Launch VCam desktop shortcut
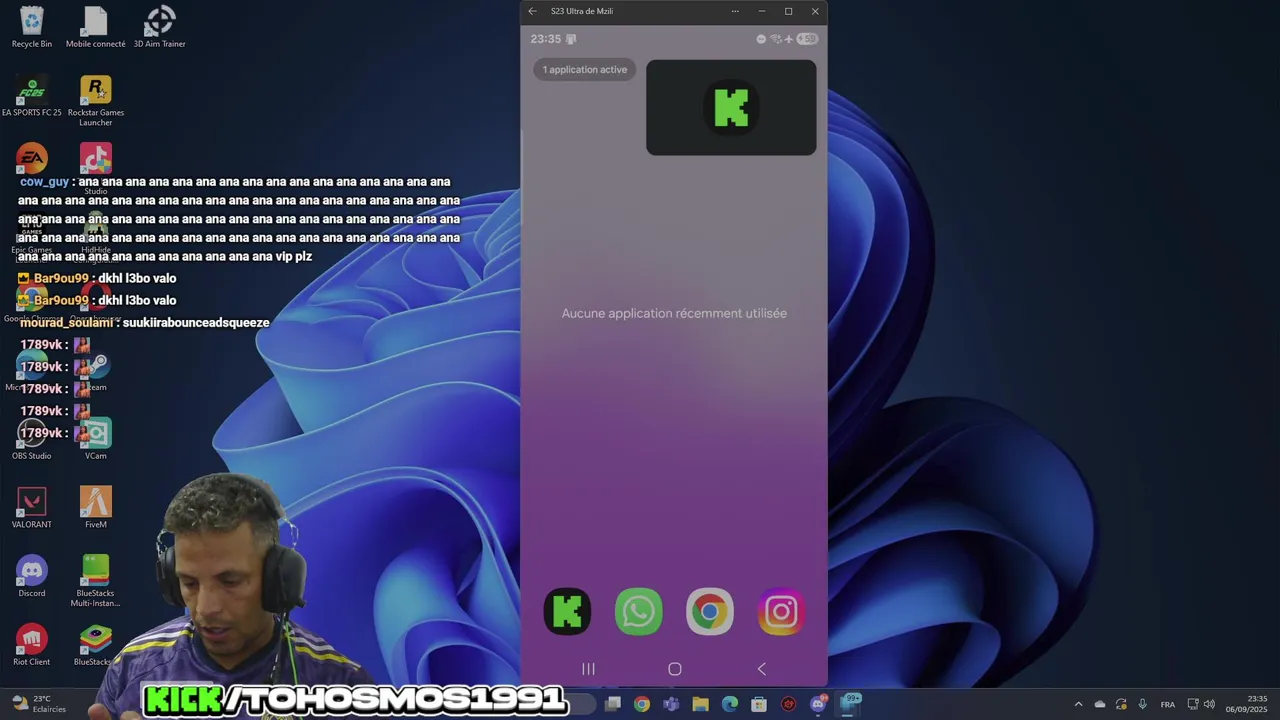Viewport: 1280px width, 720px height. [96, 440]
